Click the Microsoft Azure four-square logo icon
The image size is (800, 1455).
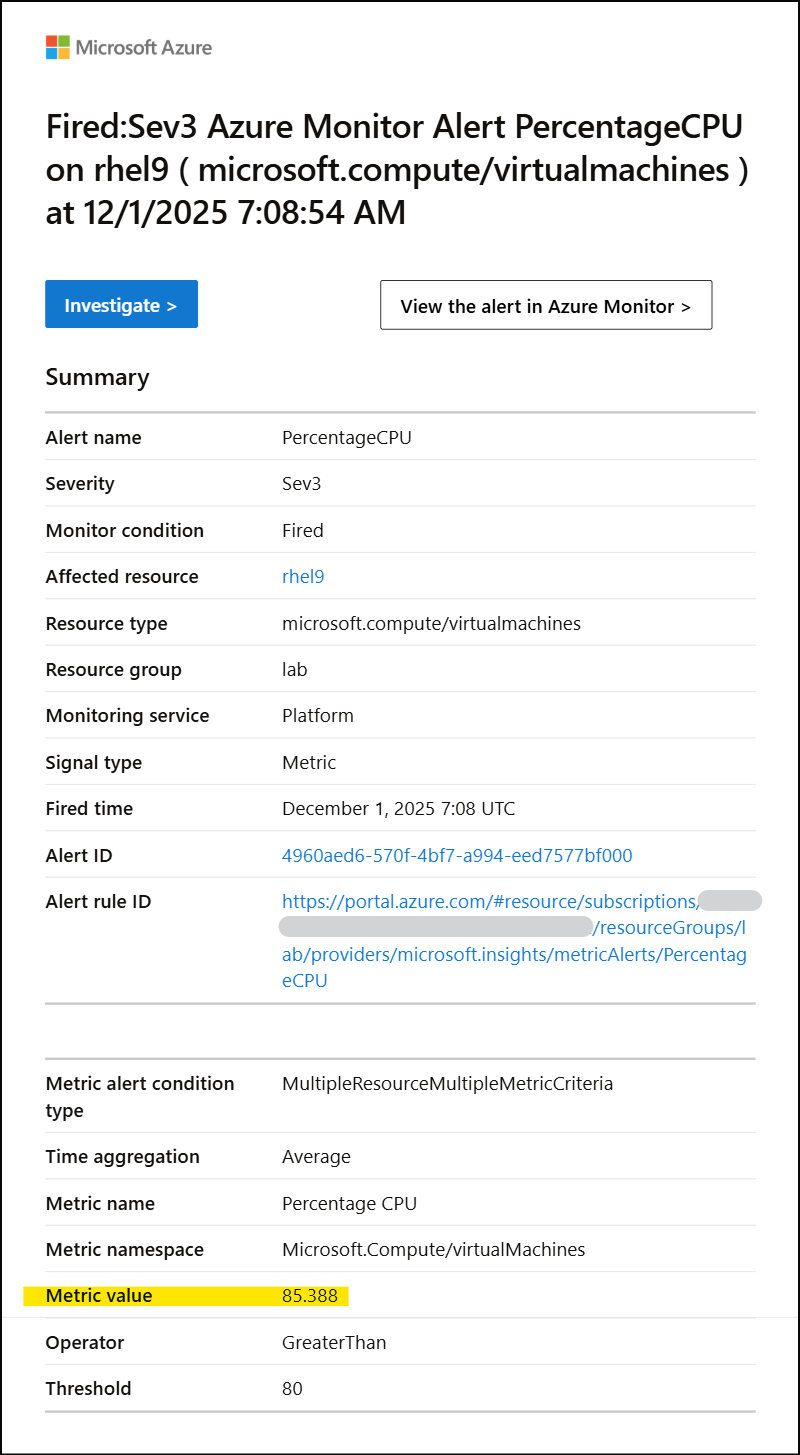(58, 47)
